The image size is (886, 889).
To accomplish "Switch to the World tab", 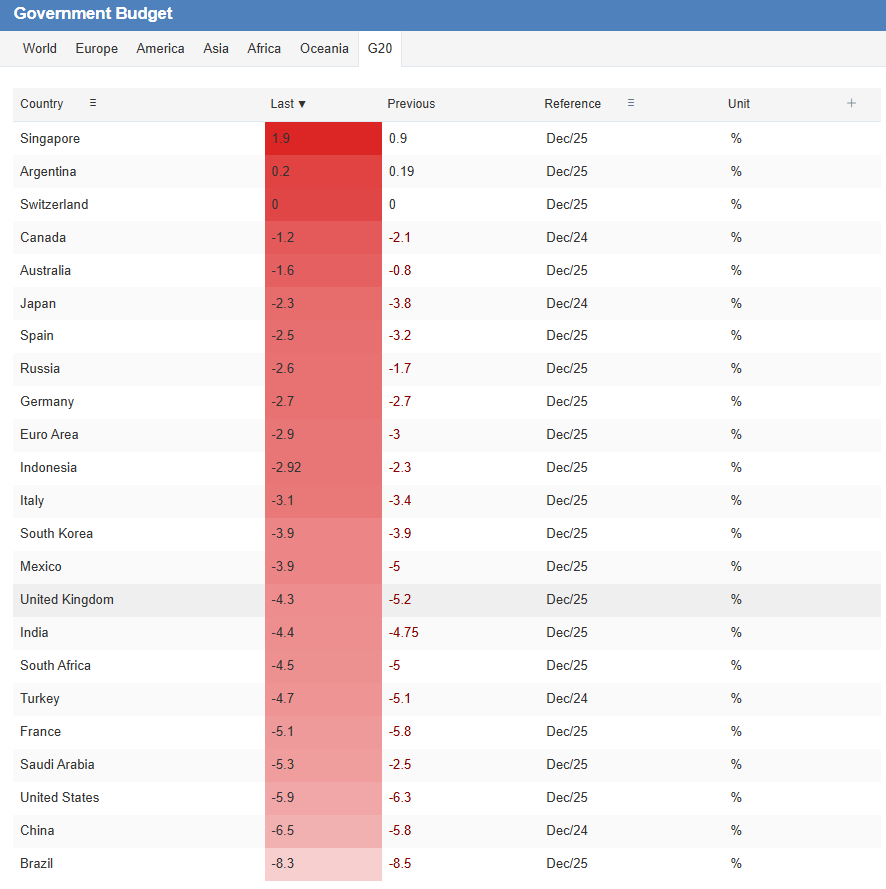I will click(x=40, y=49).
